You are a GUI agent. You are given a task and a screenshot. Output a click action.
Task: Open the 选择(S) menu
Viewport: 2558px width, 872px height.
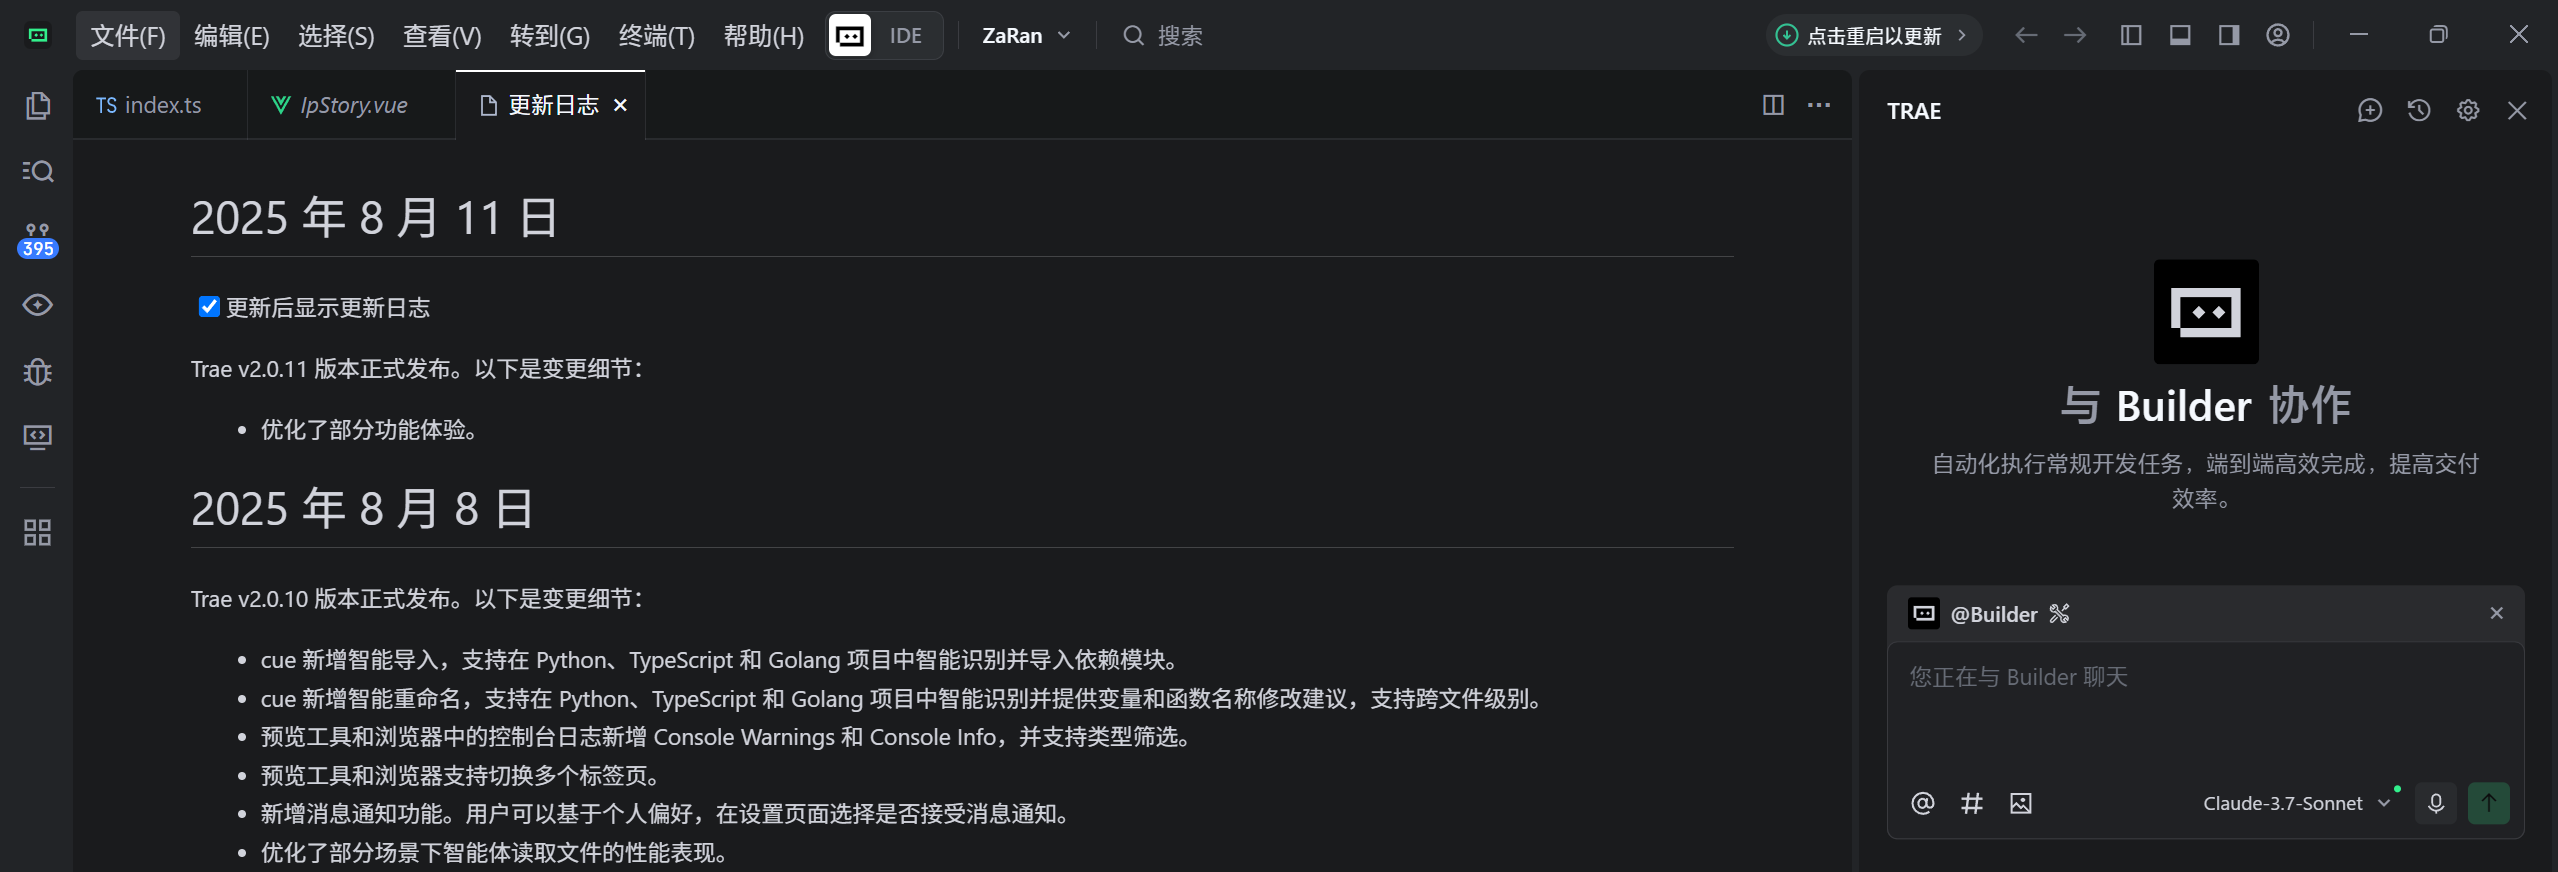(336, 36)
